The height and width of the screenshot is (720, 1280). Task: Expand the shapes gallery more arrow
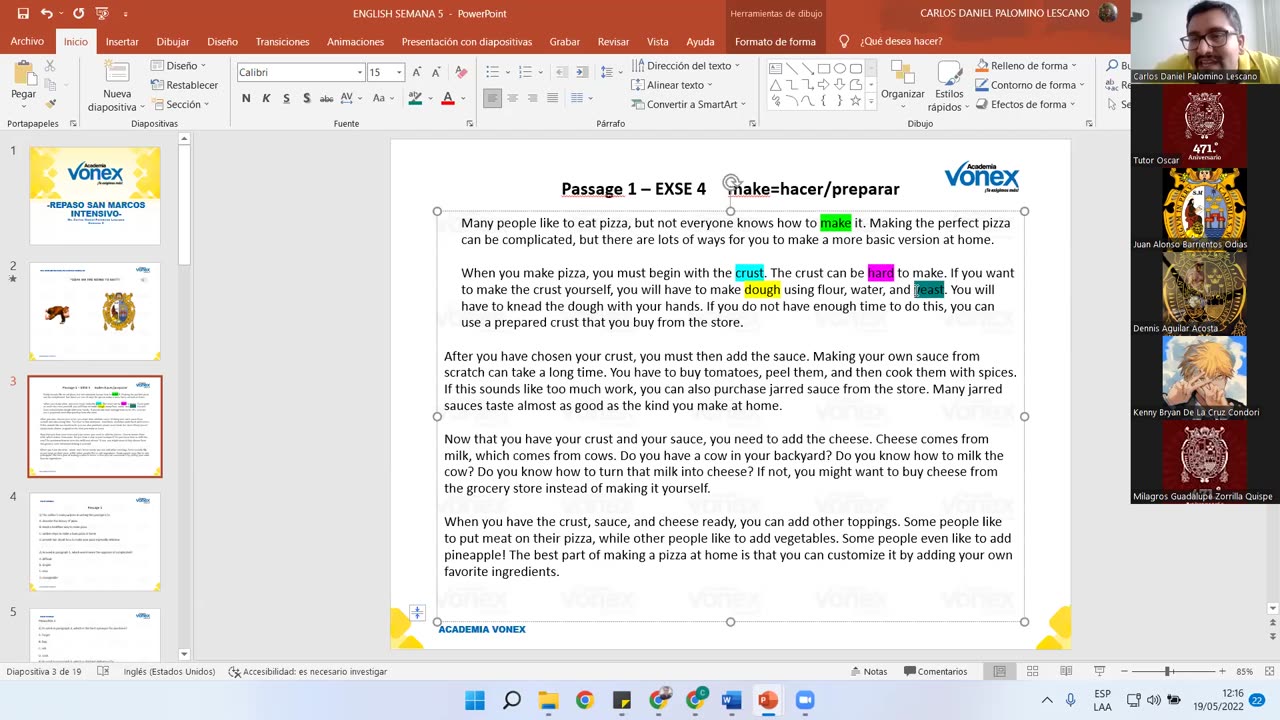873,102
